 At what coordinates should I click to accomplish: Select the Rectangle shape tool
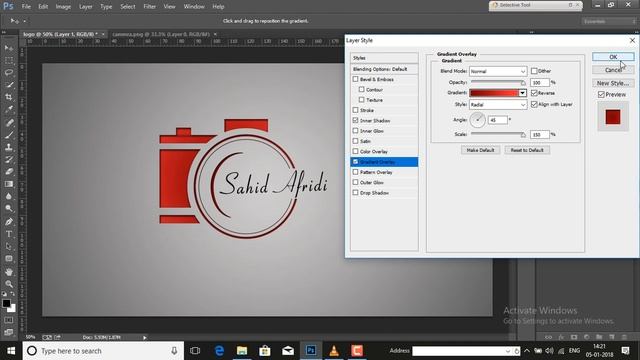9,259
